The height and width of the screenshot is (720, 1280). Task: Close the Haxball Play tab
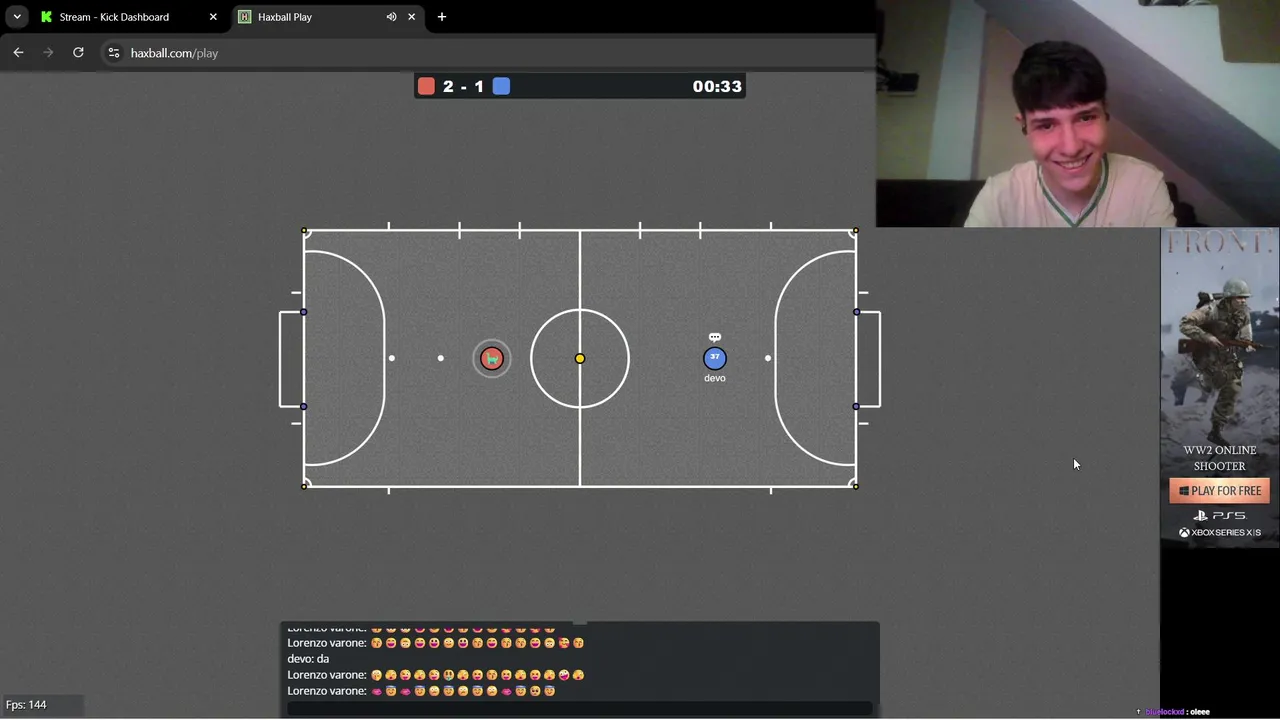click(411, 17)
